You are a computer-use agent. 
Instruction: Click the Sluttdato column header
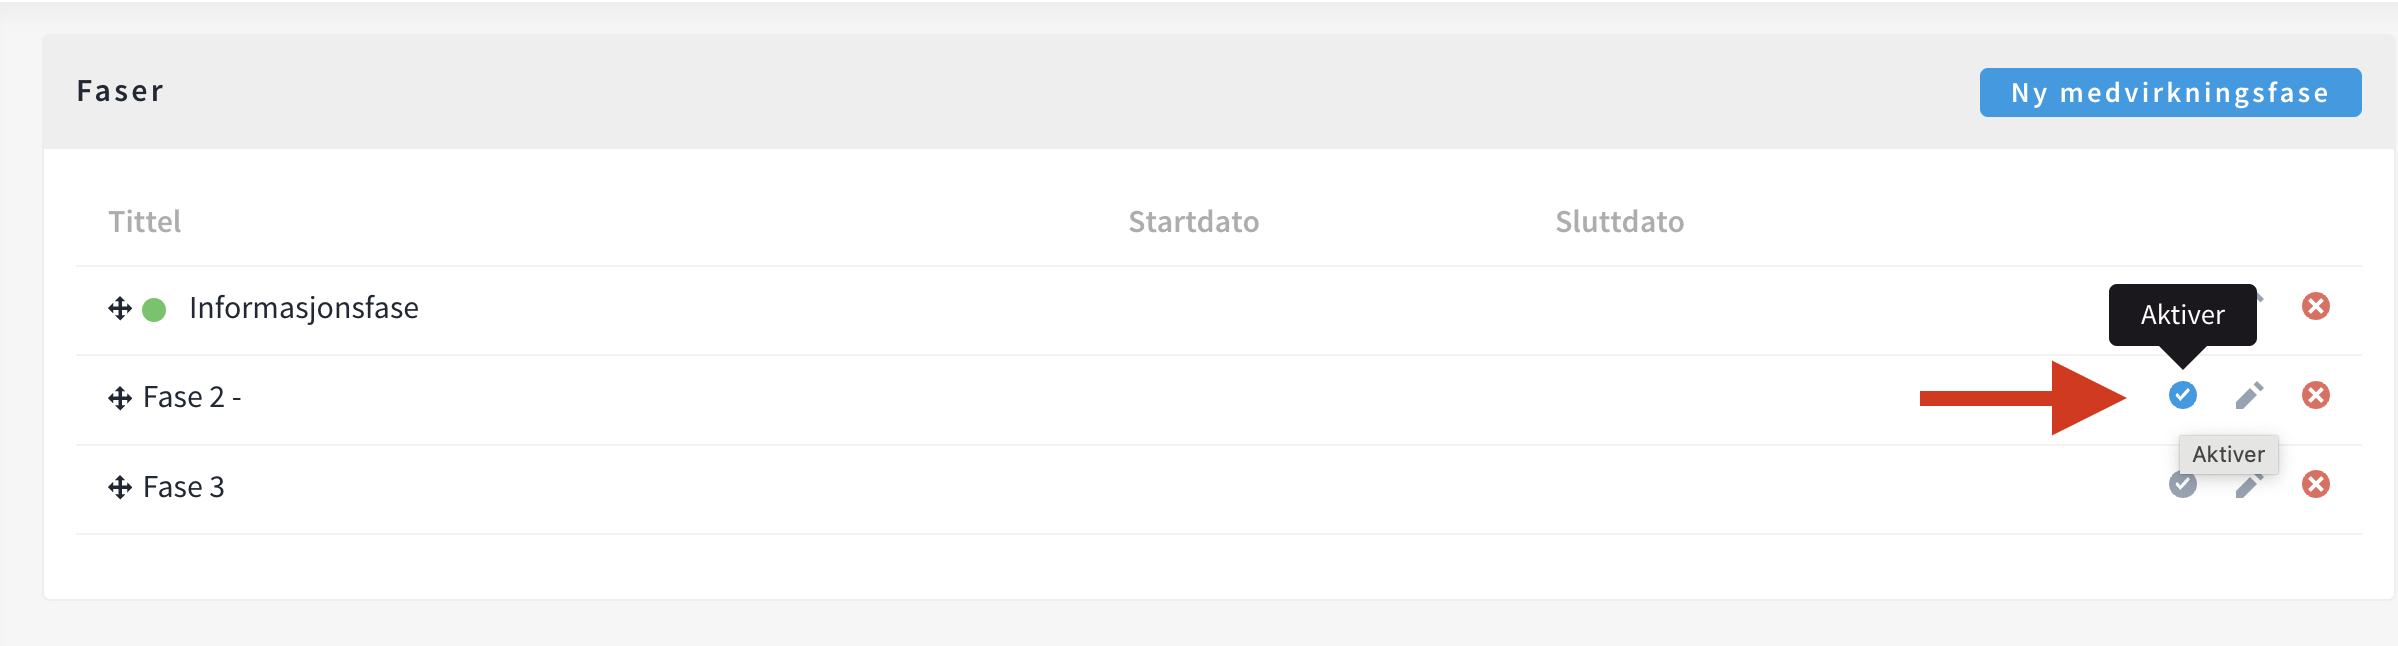1619,221
